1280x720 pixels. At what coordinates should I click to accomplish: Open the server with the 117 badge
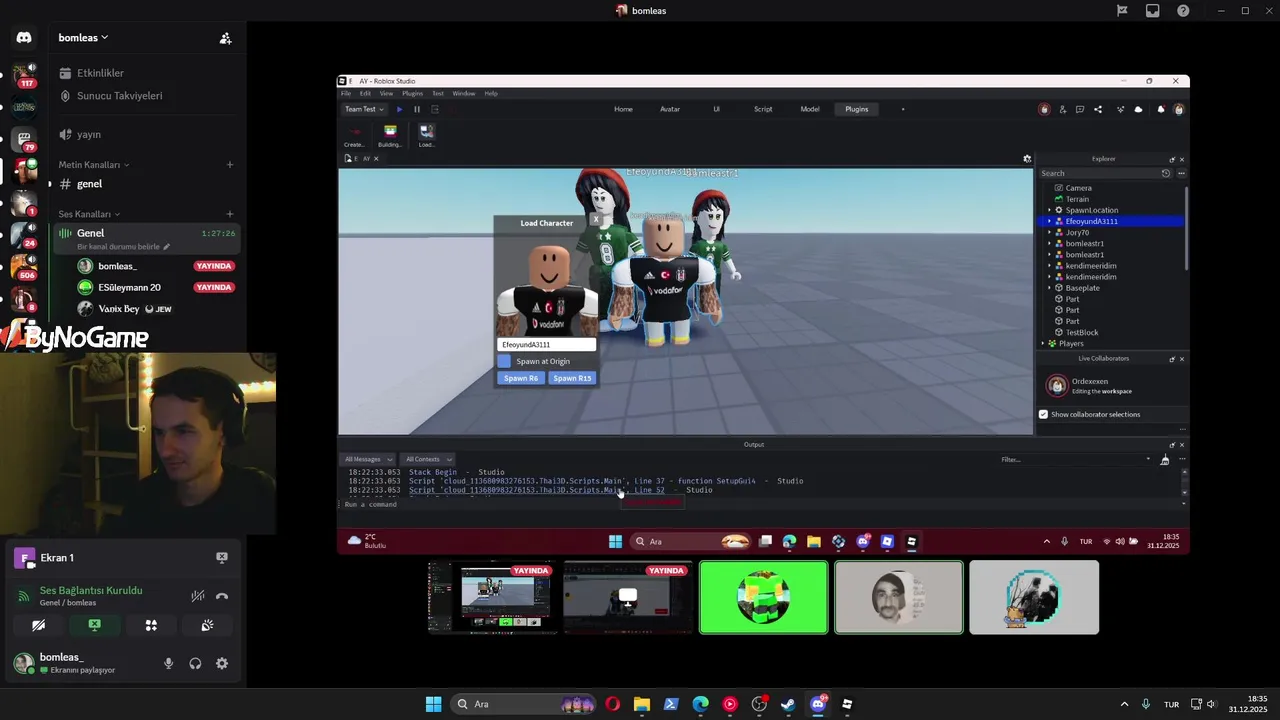point(24,75)
